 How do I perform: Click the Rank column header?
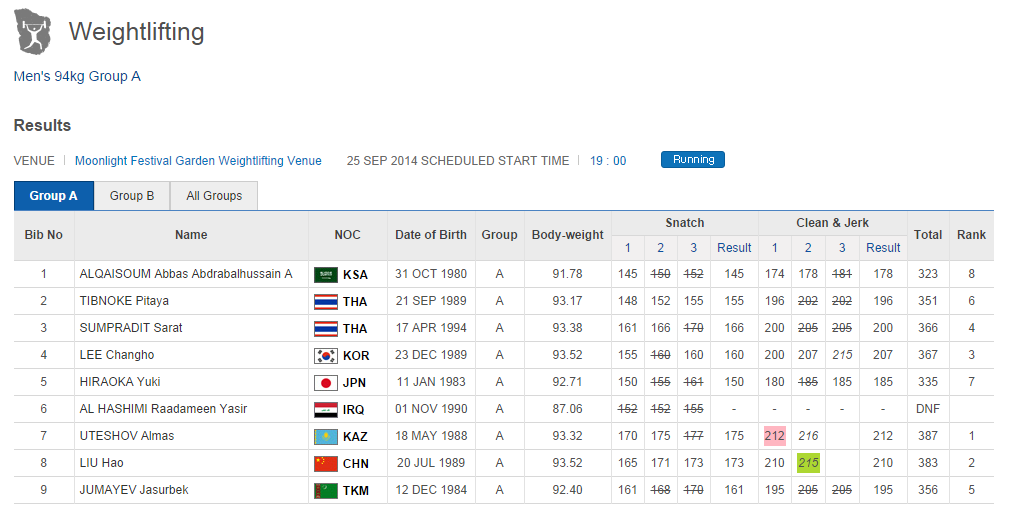tap(970, 235)
